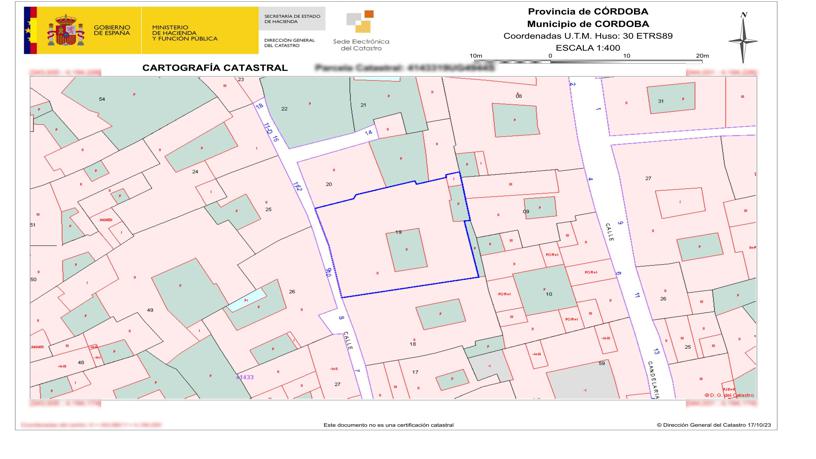Click parcel number 21 label
Viewport: 816px width, 459px height.
click(363, 105)
